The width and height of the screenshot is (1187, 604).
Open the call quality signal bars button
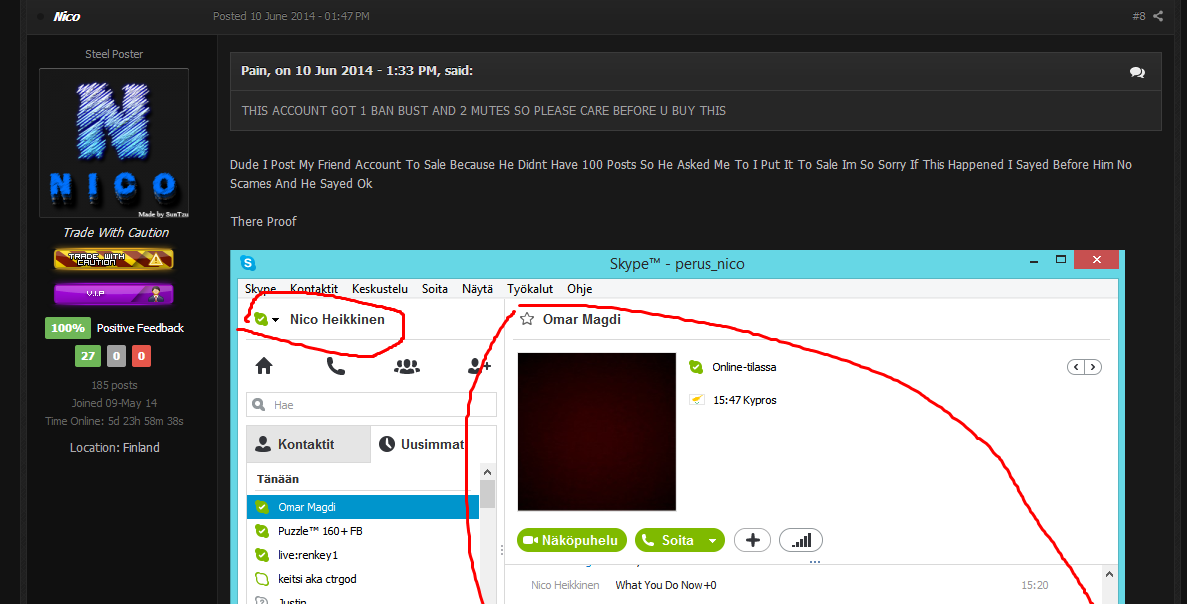(800, 540)
